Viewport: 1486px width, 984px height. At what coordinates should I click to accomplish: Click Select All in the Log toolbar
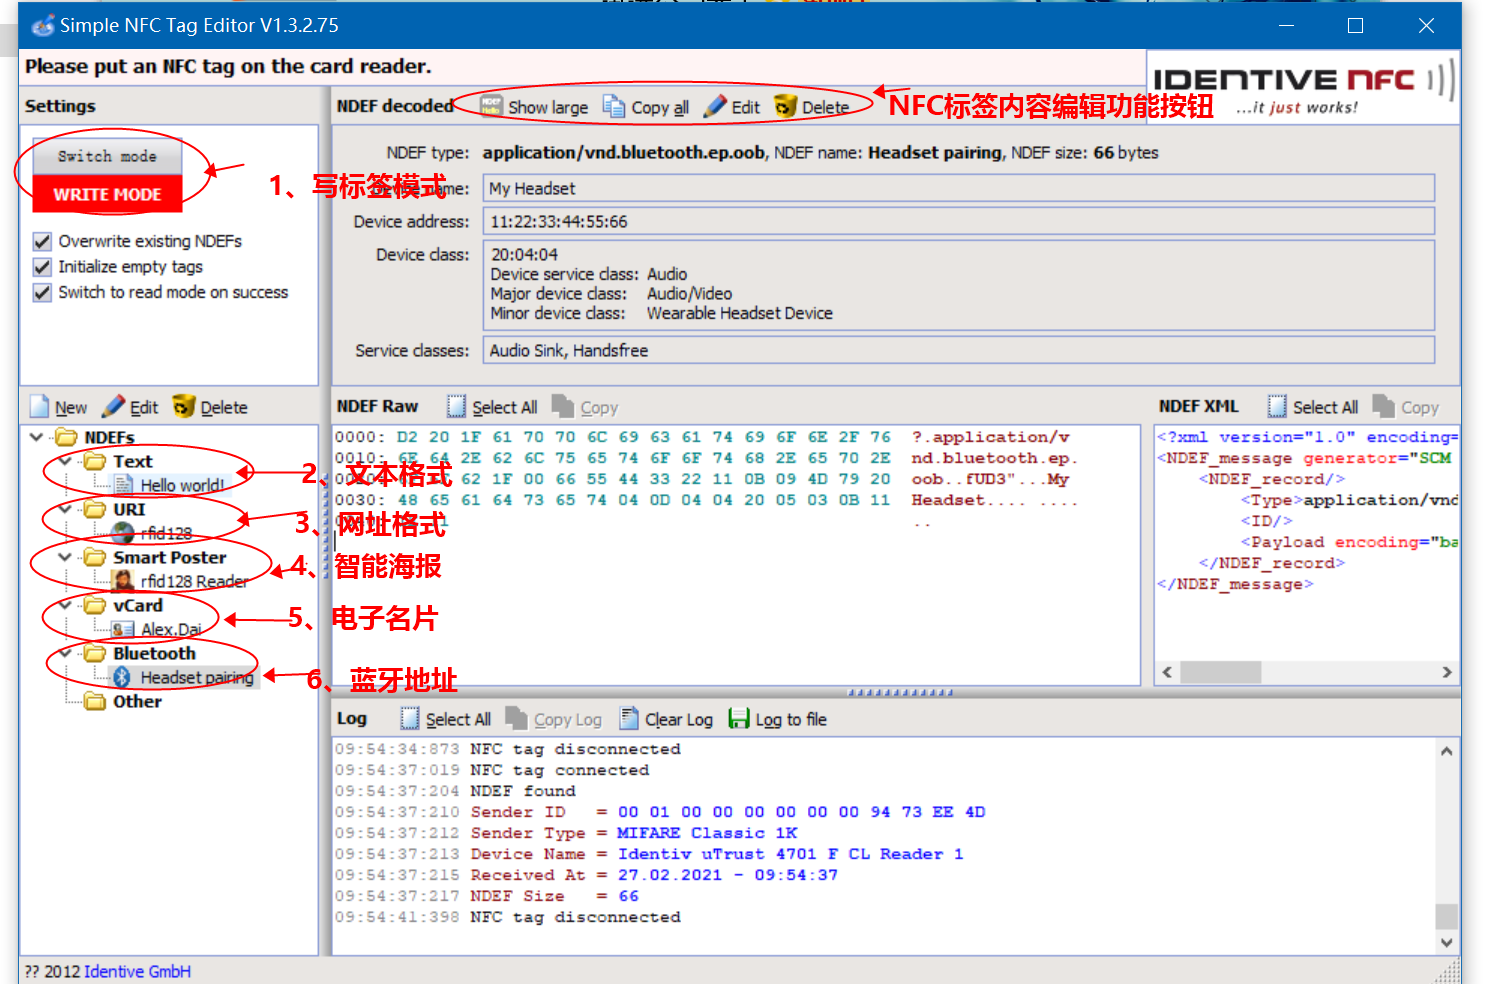446,719
